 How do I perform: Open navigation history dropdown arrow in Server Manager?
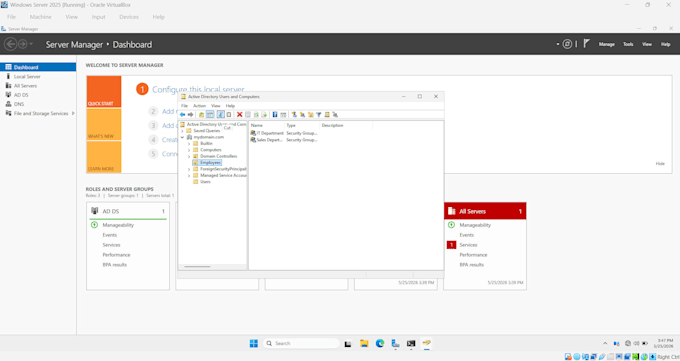tap(31, 44)
